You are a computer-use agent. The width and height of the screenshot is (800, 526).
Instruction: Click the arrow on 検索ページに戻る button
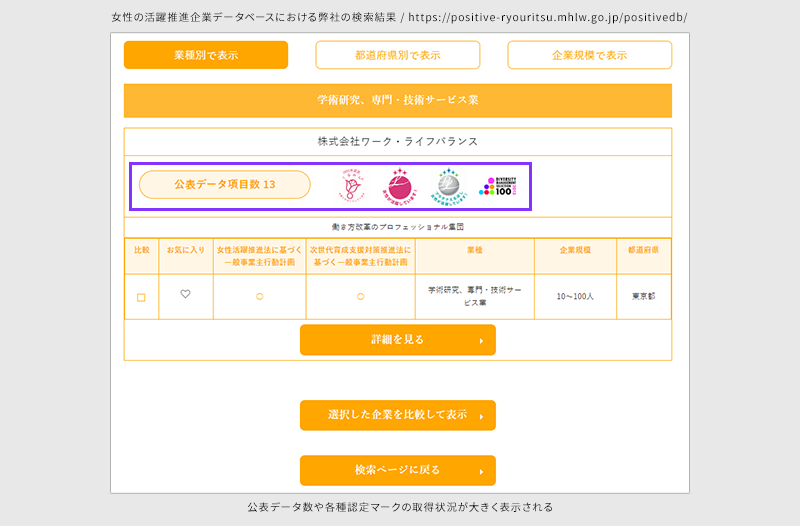(481, 471)
